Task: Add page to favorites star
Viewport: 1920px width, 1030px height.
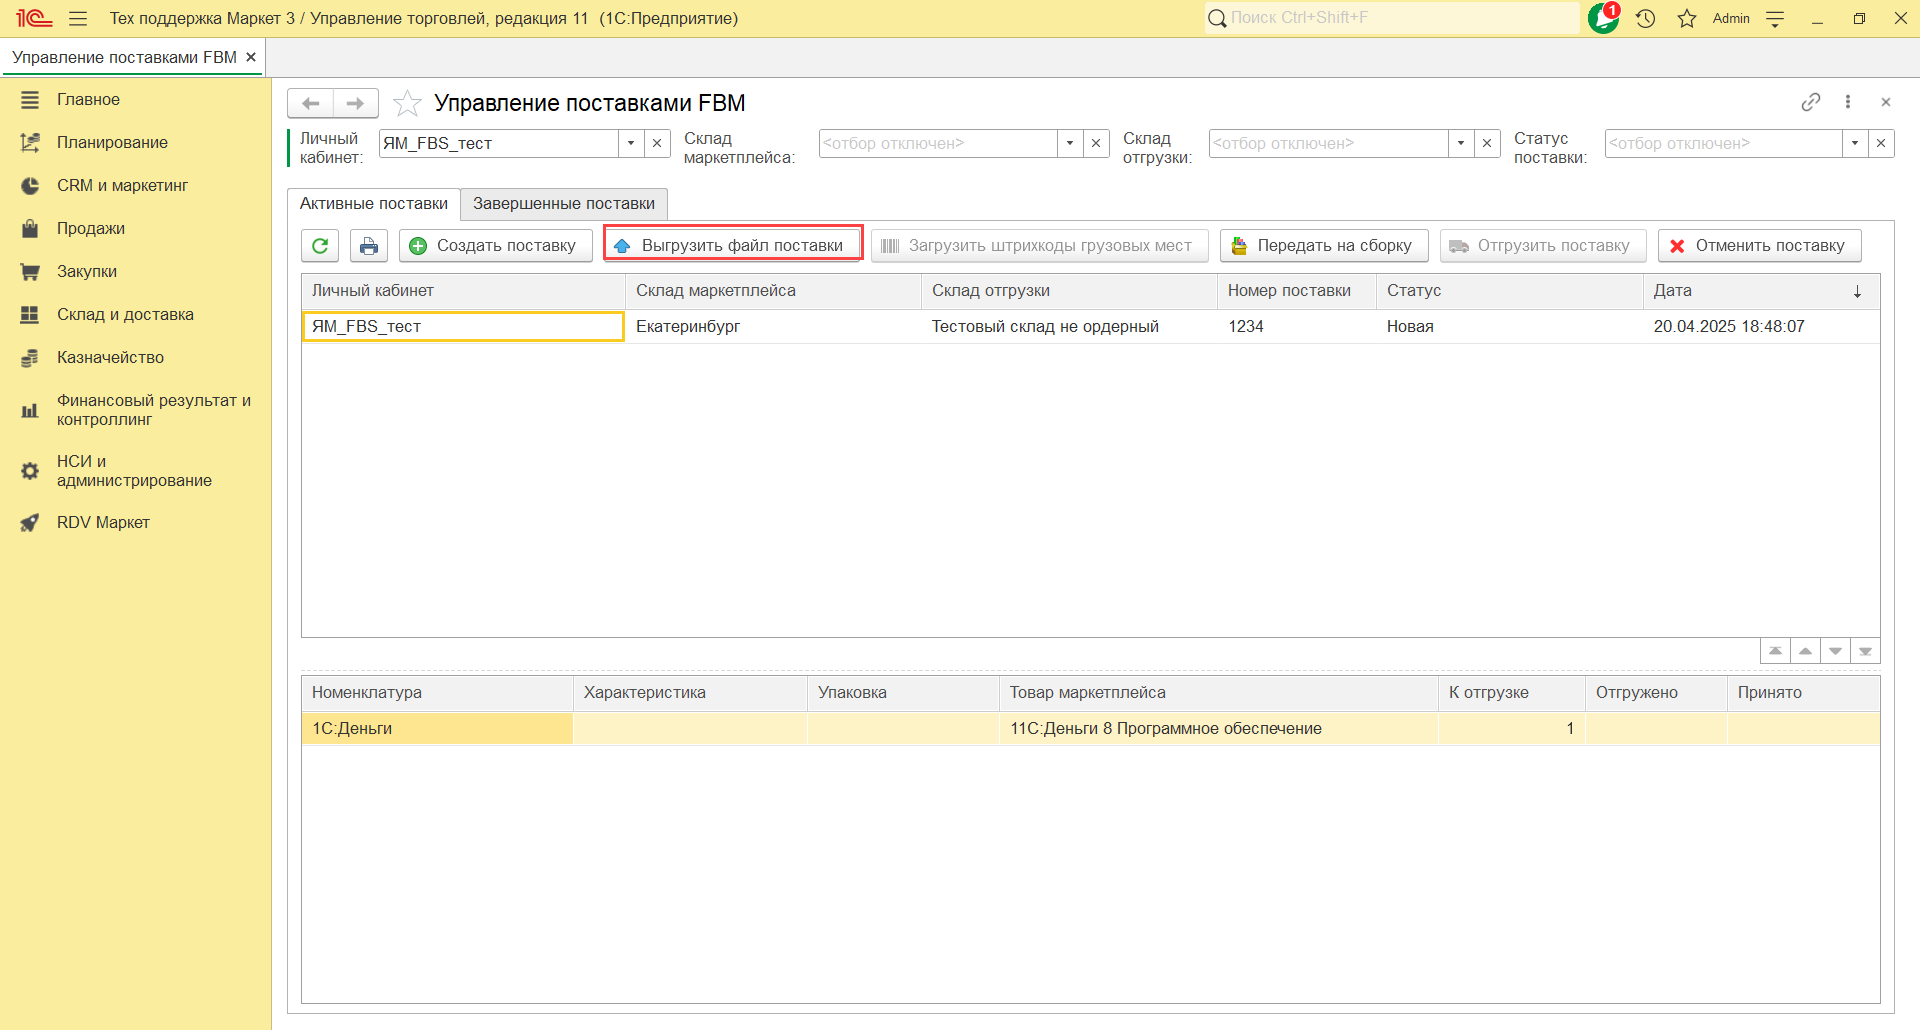Action: [407, 103]
